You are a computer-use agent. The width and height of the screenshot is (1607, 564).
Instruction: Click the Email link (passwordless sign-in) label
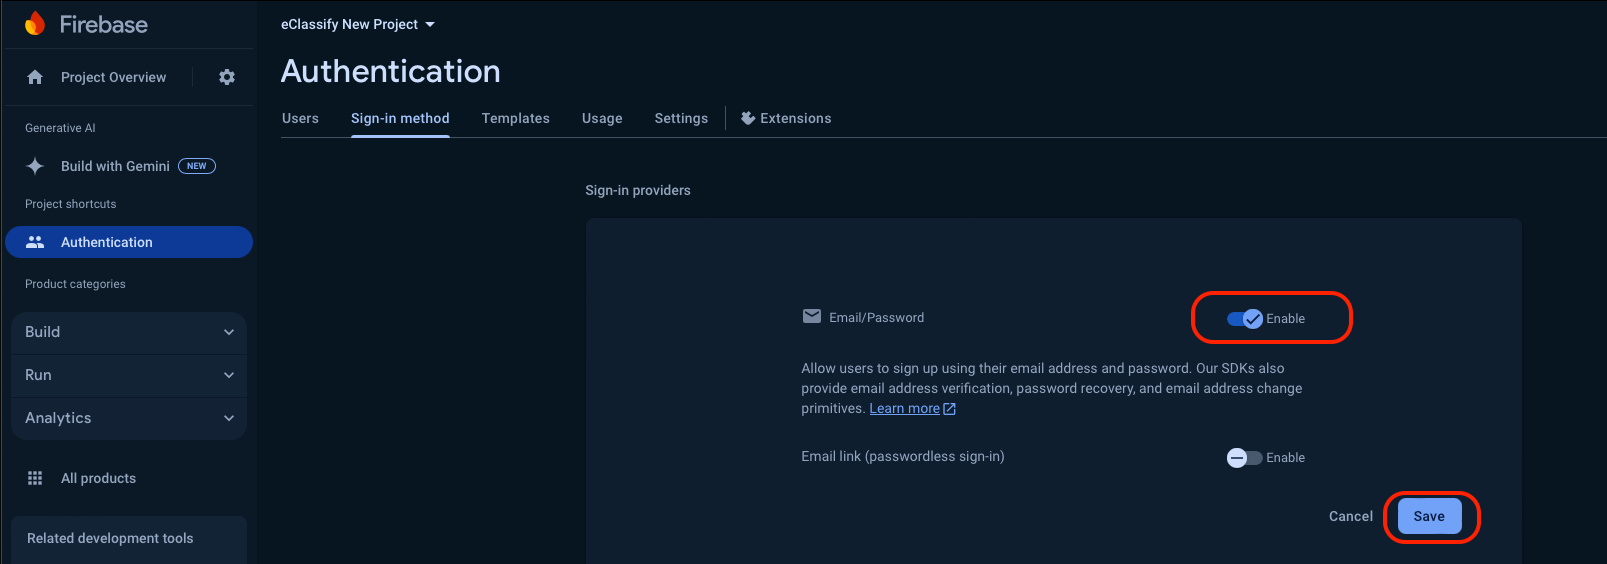point(903,456)
